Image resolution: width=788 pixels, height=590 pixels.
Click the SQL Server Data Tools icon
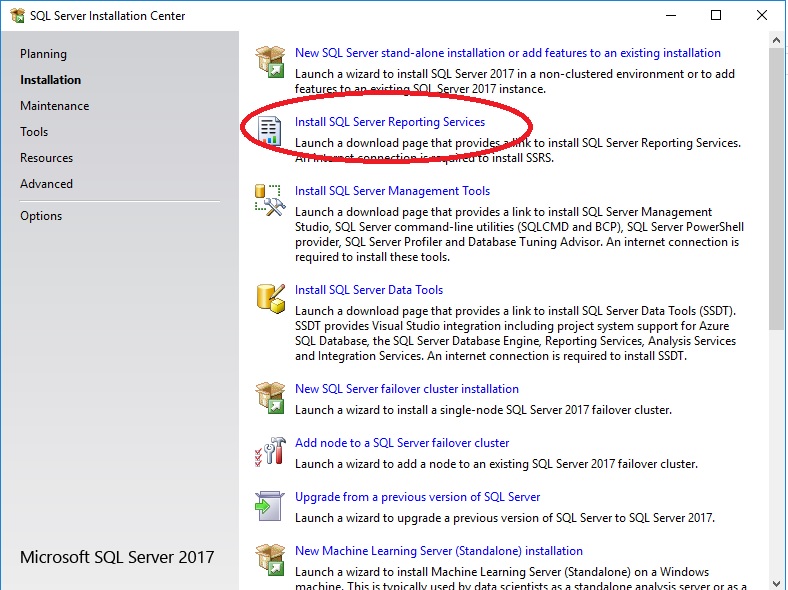coord(270,298)
